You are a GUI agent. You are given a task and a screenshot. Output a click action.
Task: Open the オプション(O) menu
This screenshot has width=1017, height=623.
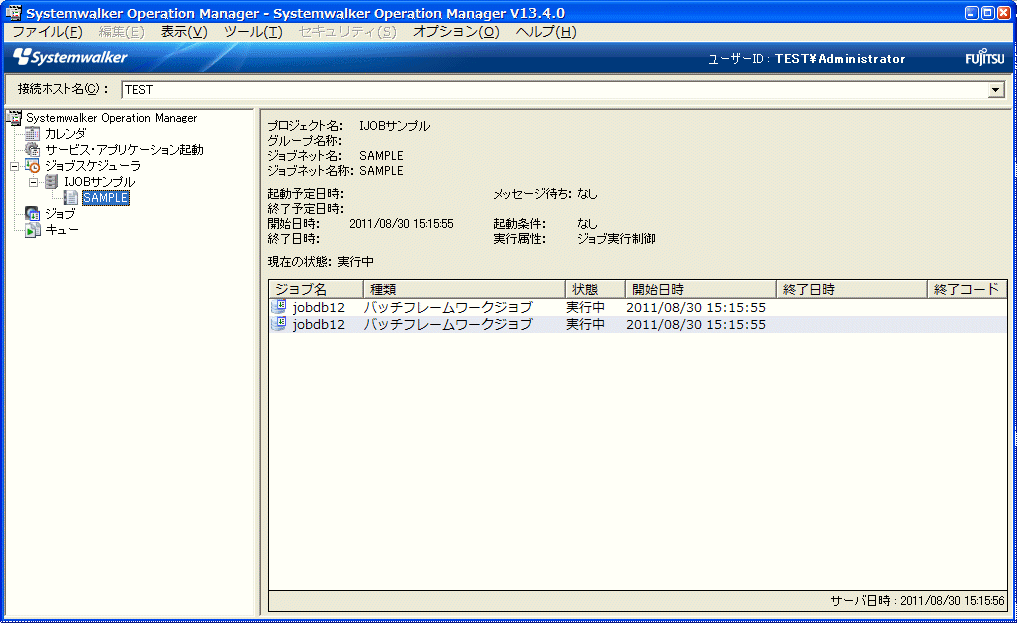coord(456,32)
